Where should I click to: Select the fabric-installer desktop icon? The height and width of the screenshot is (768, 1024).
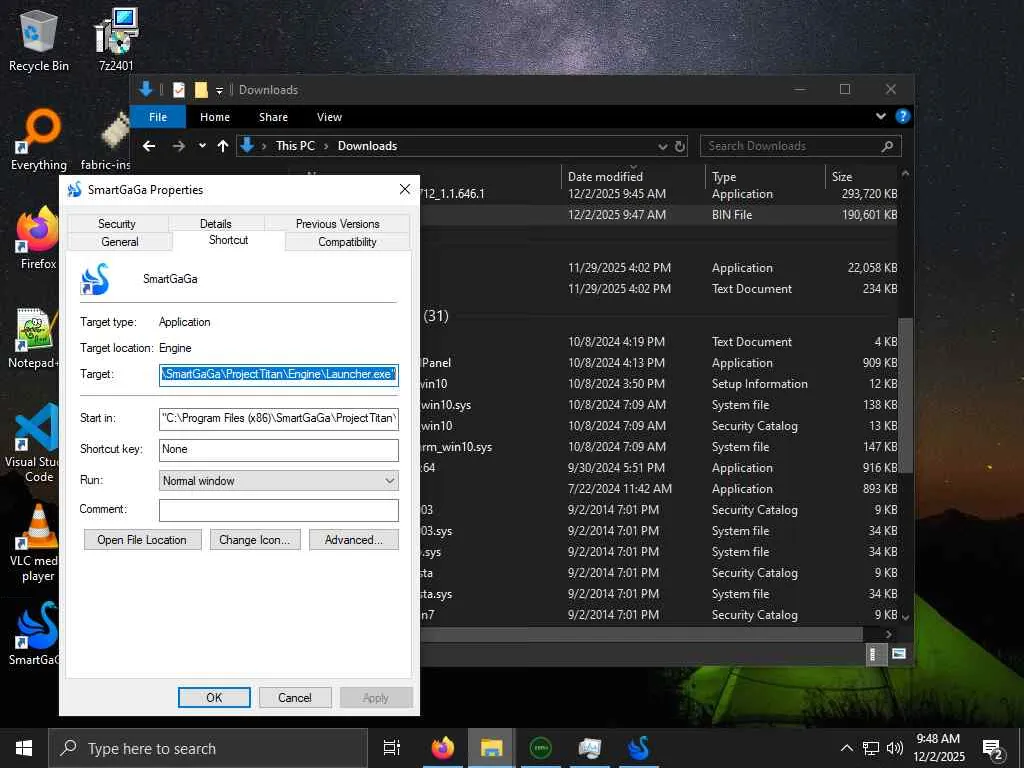click(x=108, y=139)
